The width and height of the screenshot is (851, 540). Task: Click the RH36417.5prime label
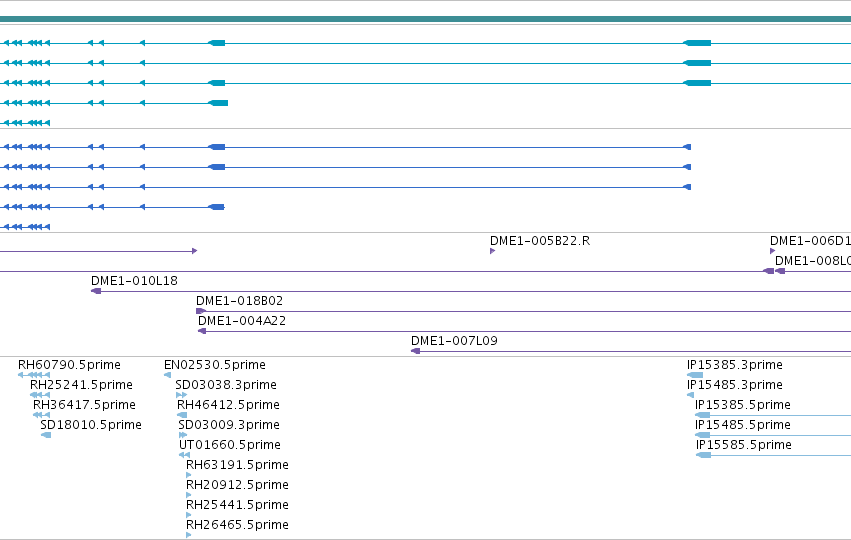tap(84, 405)
